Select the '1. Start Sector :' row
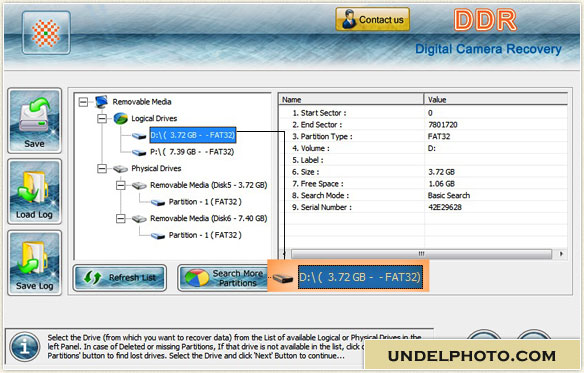 tap(423, 113)
